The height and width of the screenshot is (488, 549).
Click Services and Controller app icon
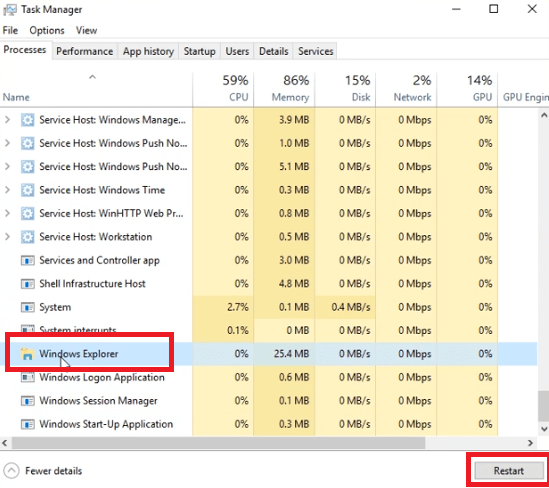pyautogui.click(x=27, y=260)
